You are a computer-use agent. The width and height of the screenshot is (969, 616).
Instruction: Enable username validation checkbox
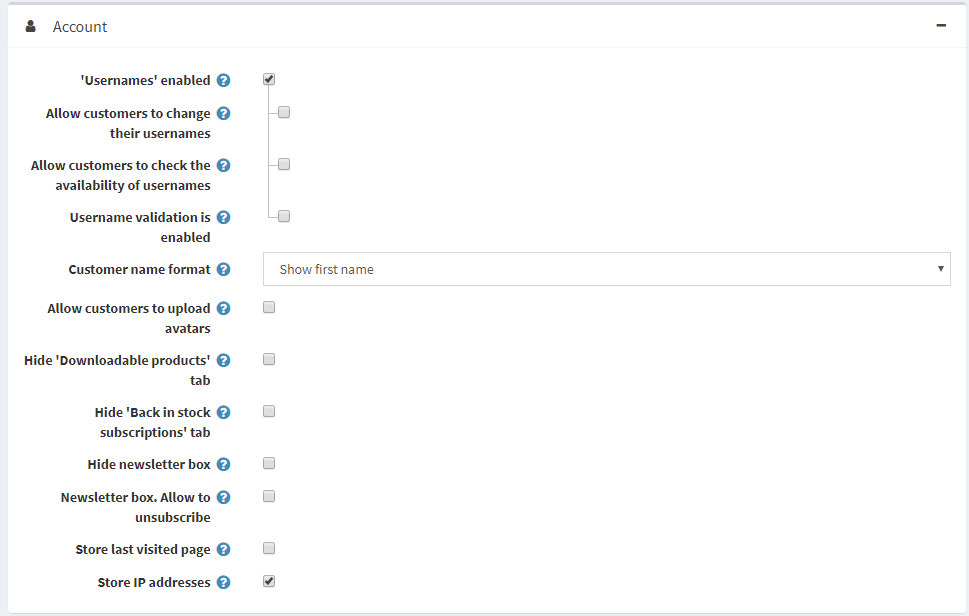click(x=284, y=216)
